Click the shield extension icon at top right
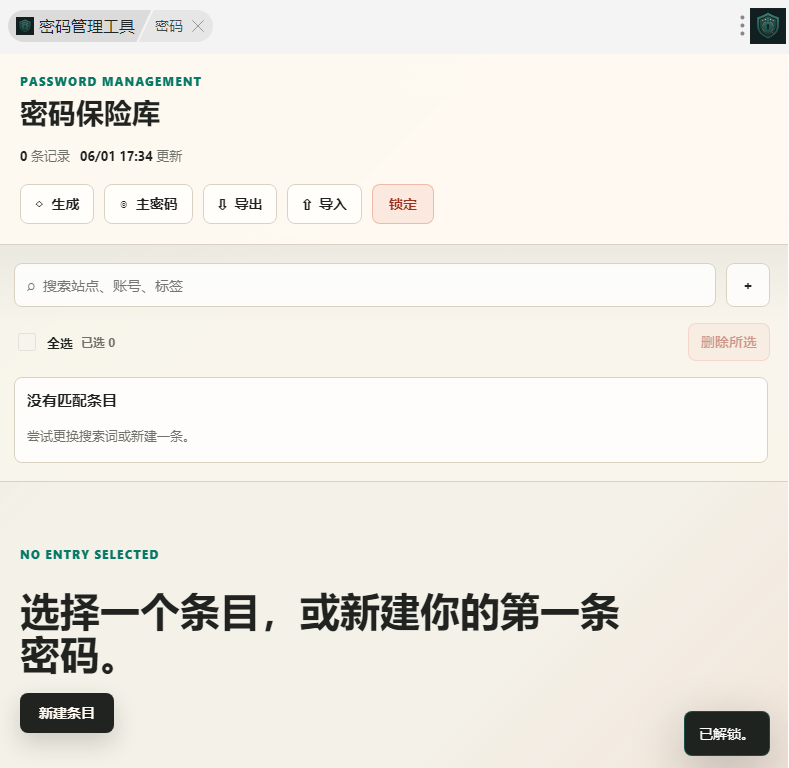Image resolution: width=789 pixels, height=768 pixels. click(x=767, y=26)
